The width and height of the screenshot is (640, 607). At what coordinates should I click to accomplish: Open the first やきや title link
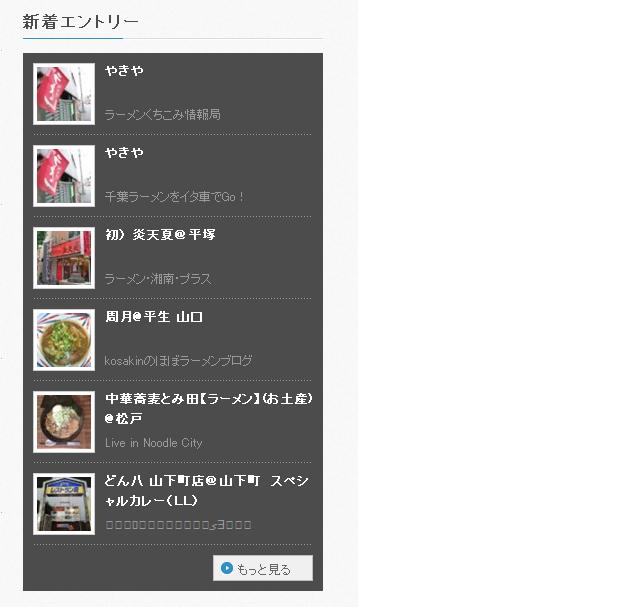click(x=124, y=71)
